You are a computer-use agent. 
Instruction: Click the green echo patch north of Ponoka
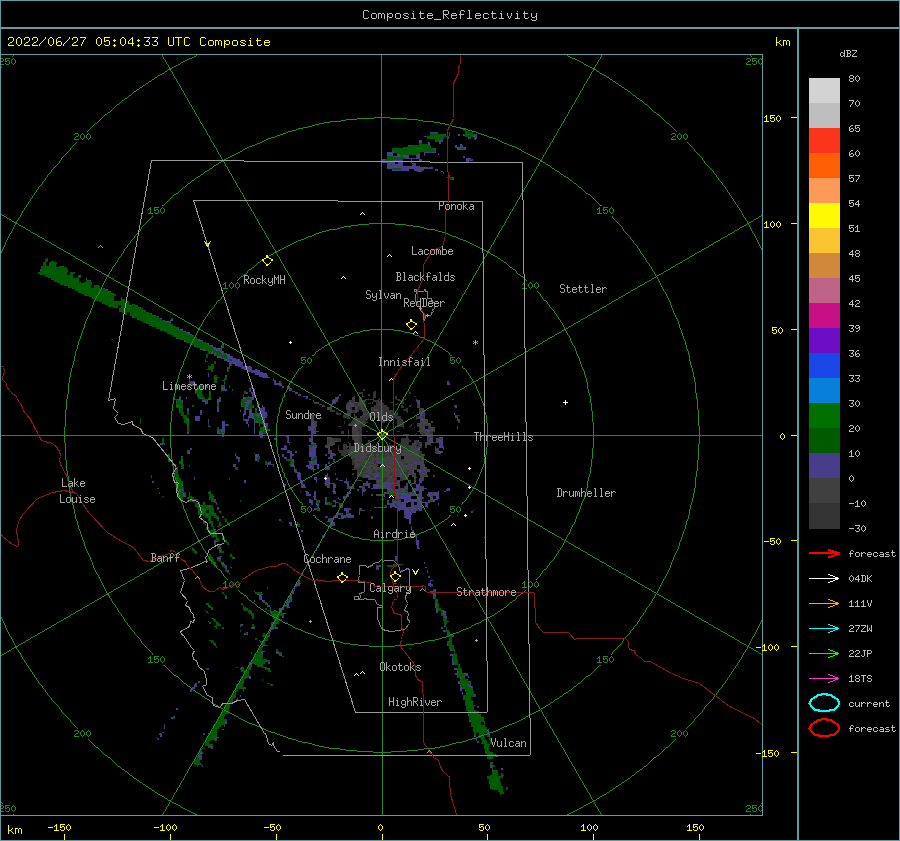(414, 150)
